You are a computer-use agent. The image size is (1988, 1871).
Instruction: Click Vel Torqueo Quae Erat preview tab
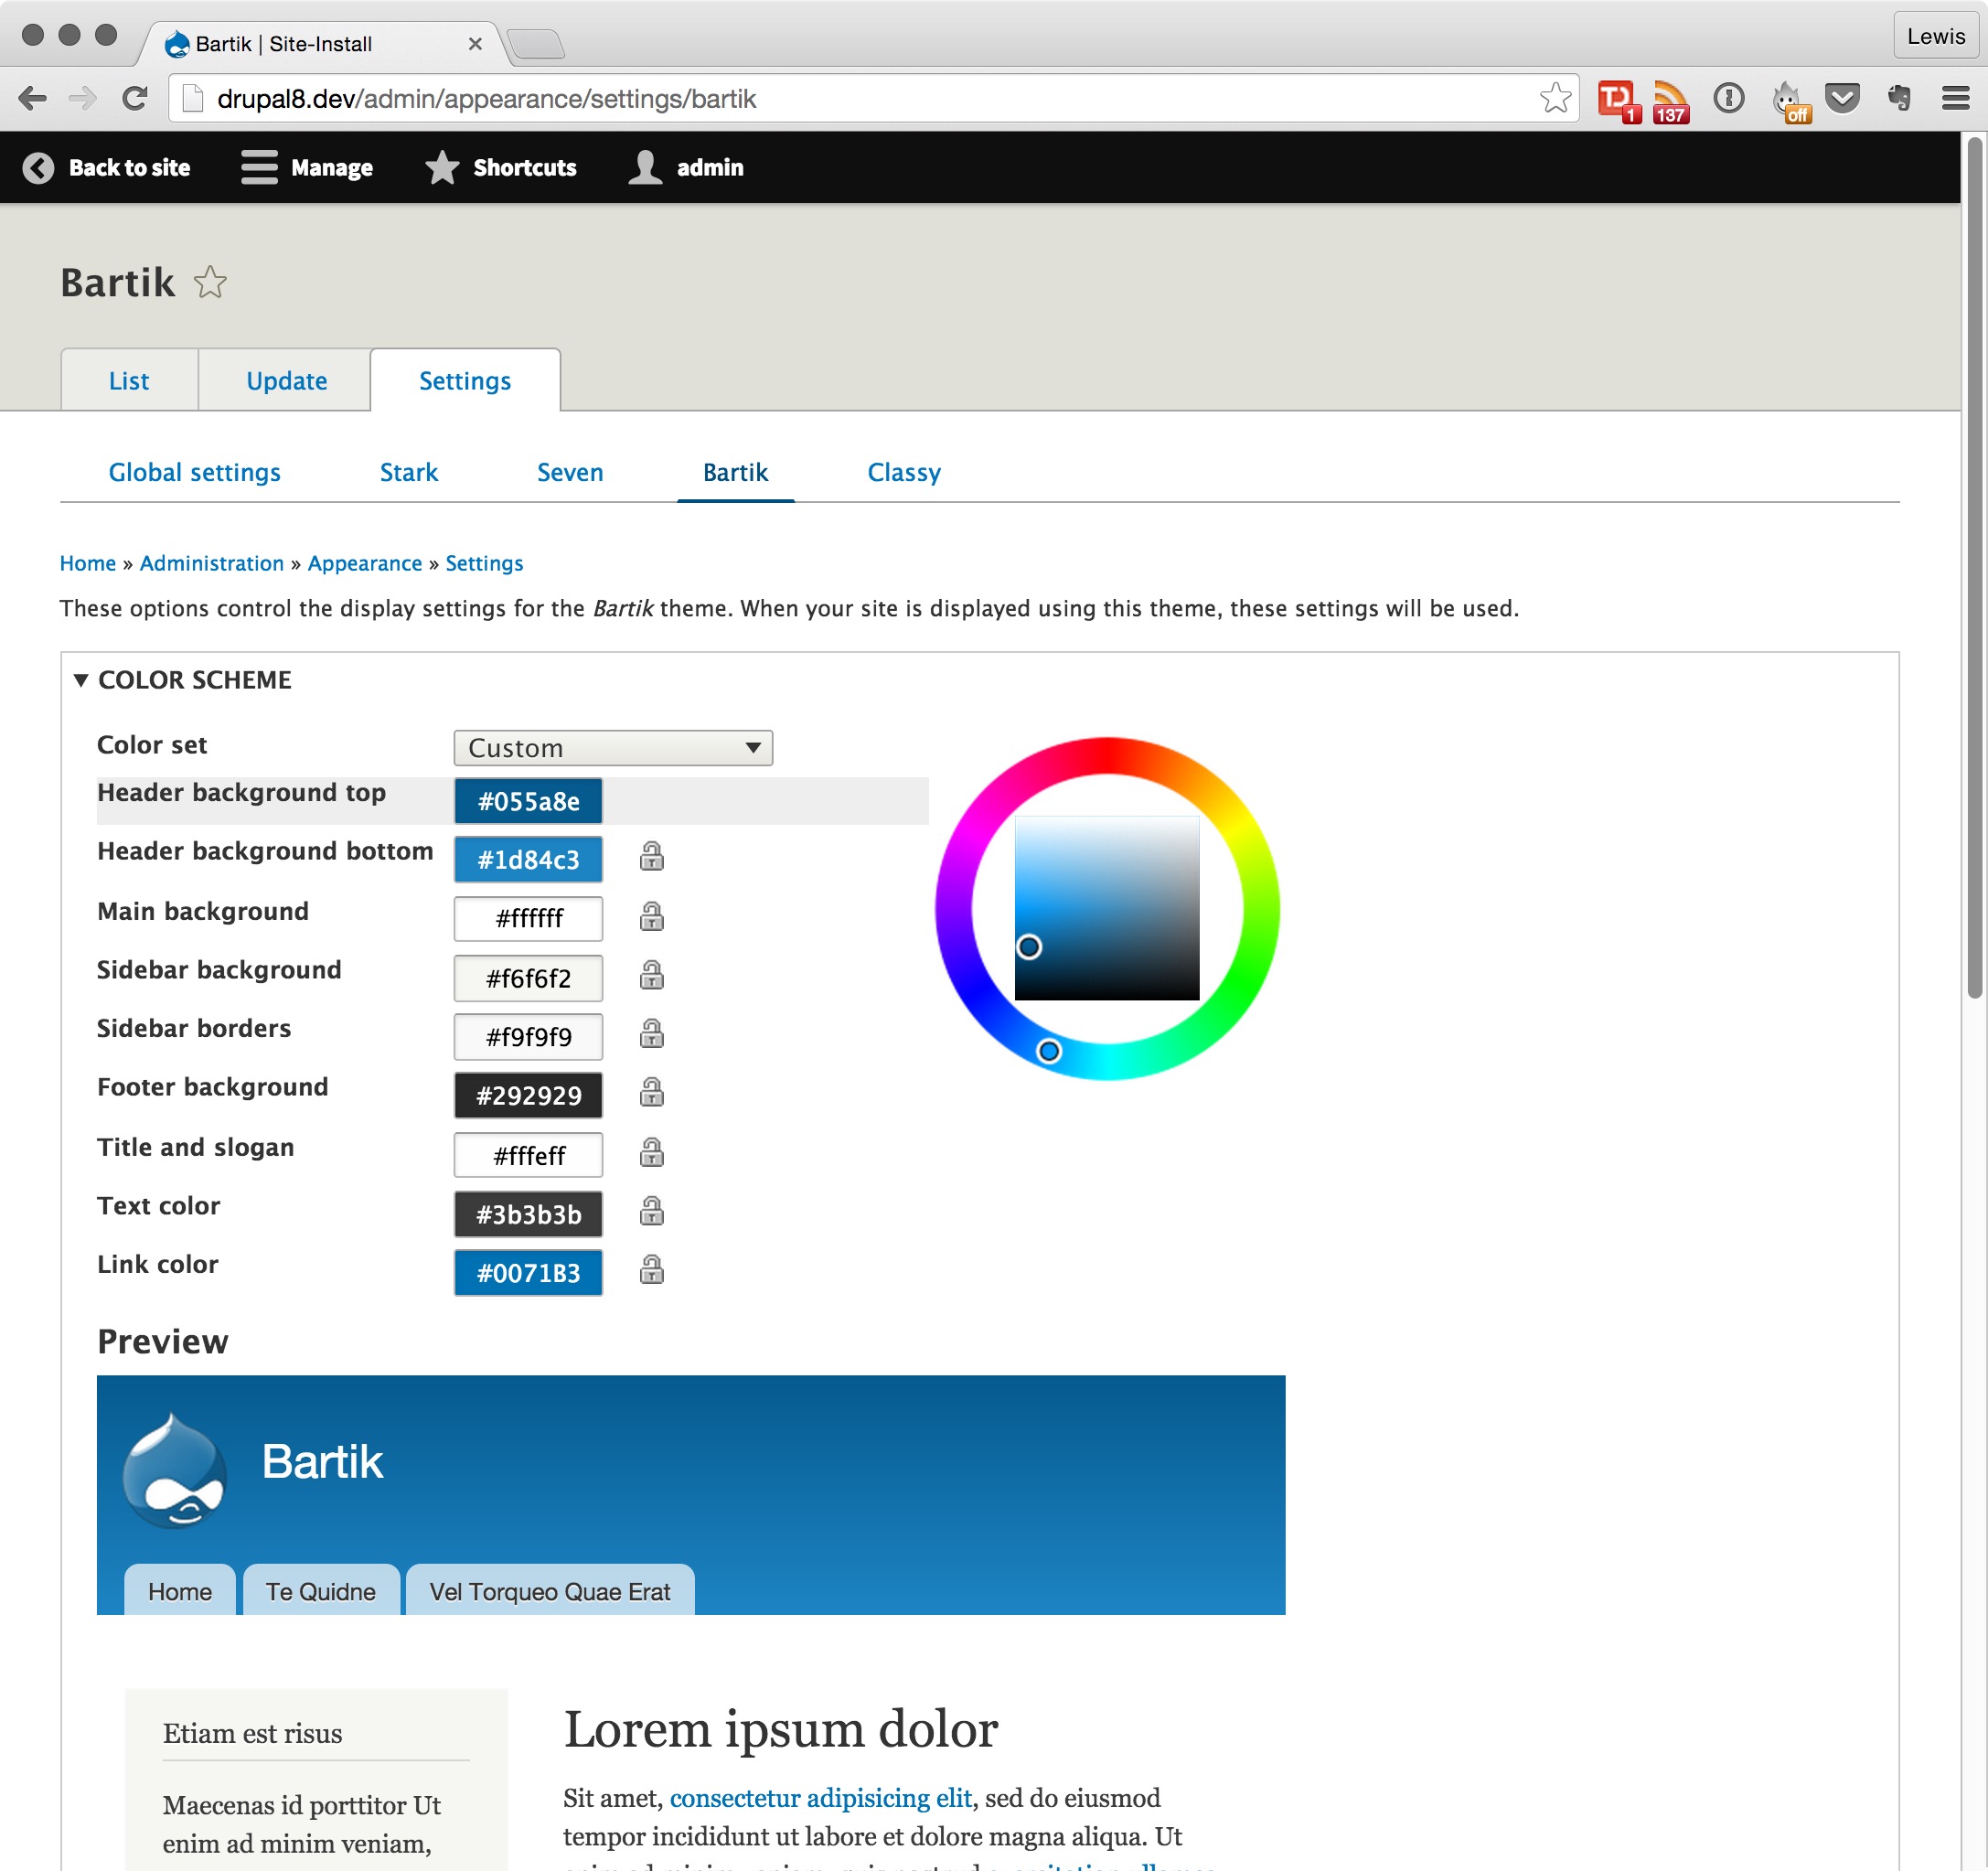[550, 1591]
